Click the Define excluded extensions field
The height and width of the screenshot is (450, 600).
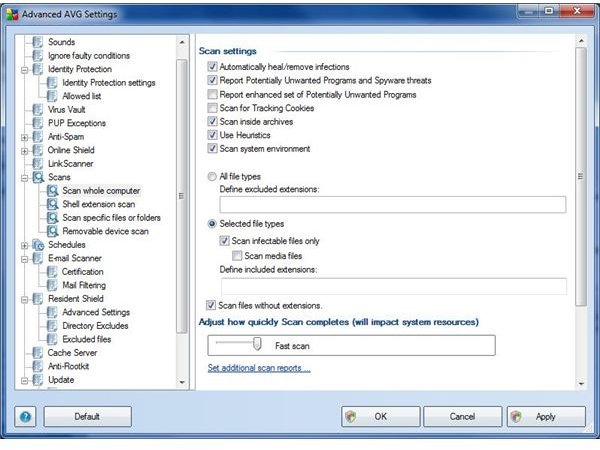click(x=393, y=205)
